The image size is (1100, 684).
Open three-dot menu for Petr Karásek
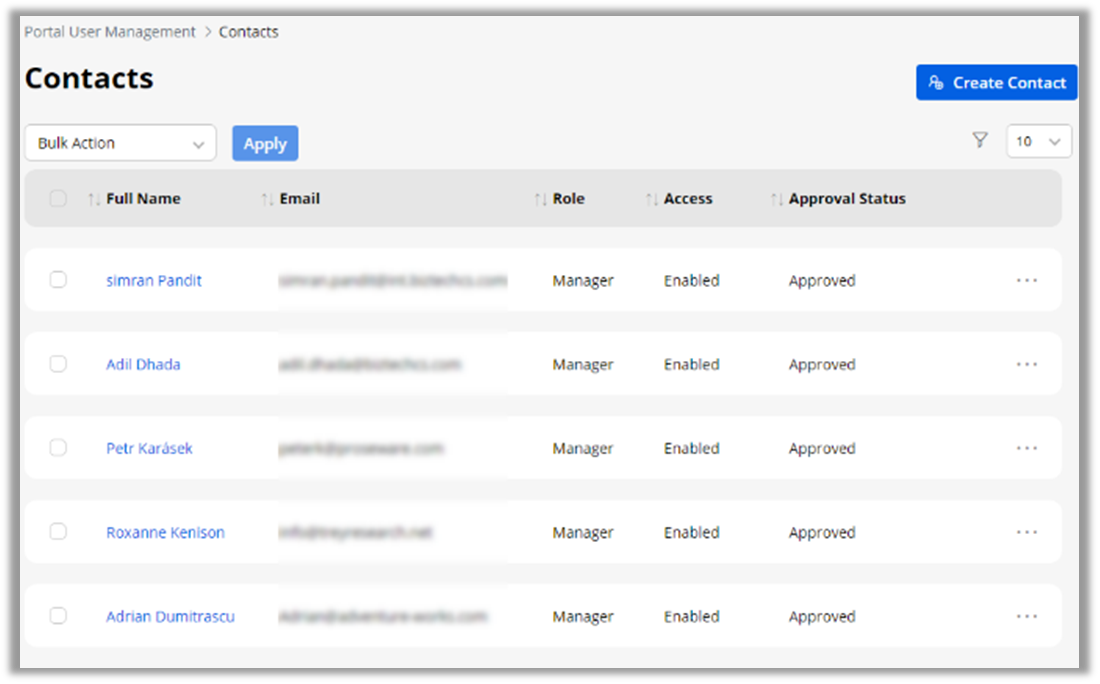pyautogui.click(x=1026, y=449)
